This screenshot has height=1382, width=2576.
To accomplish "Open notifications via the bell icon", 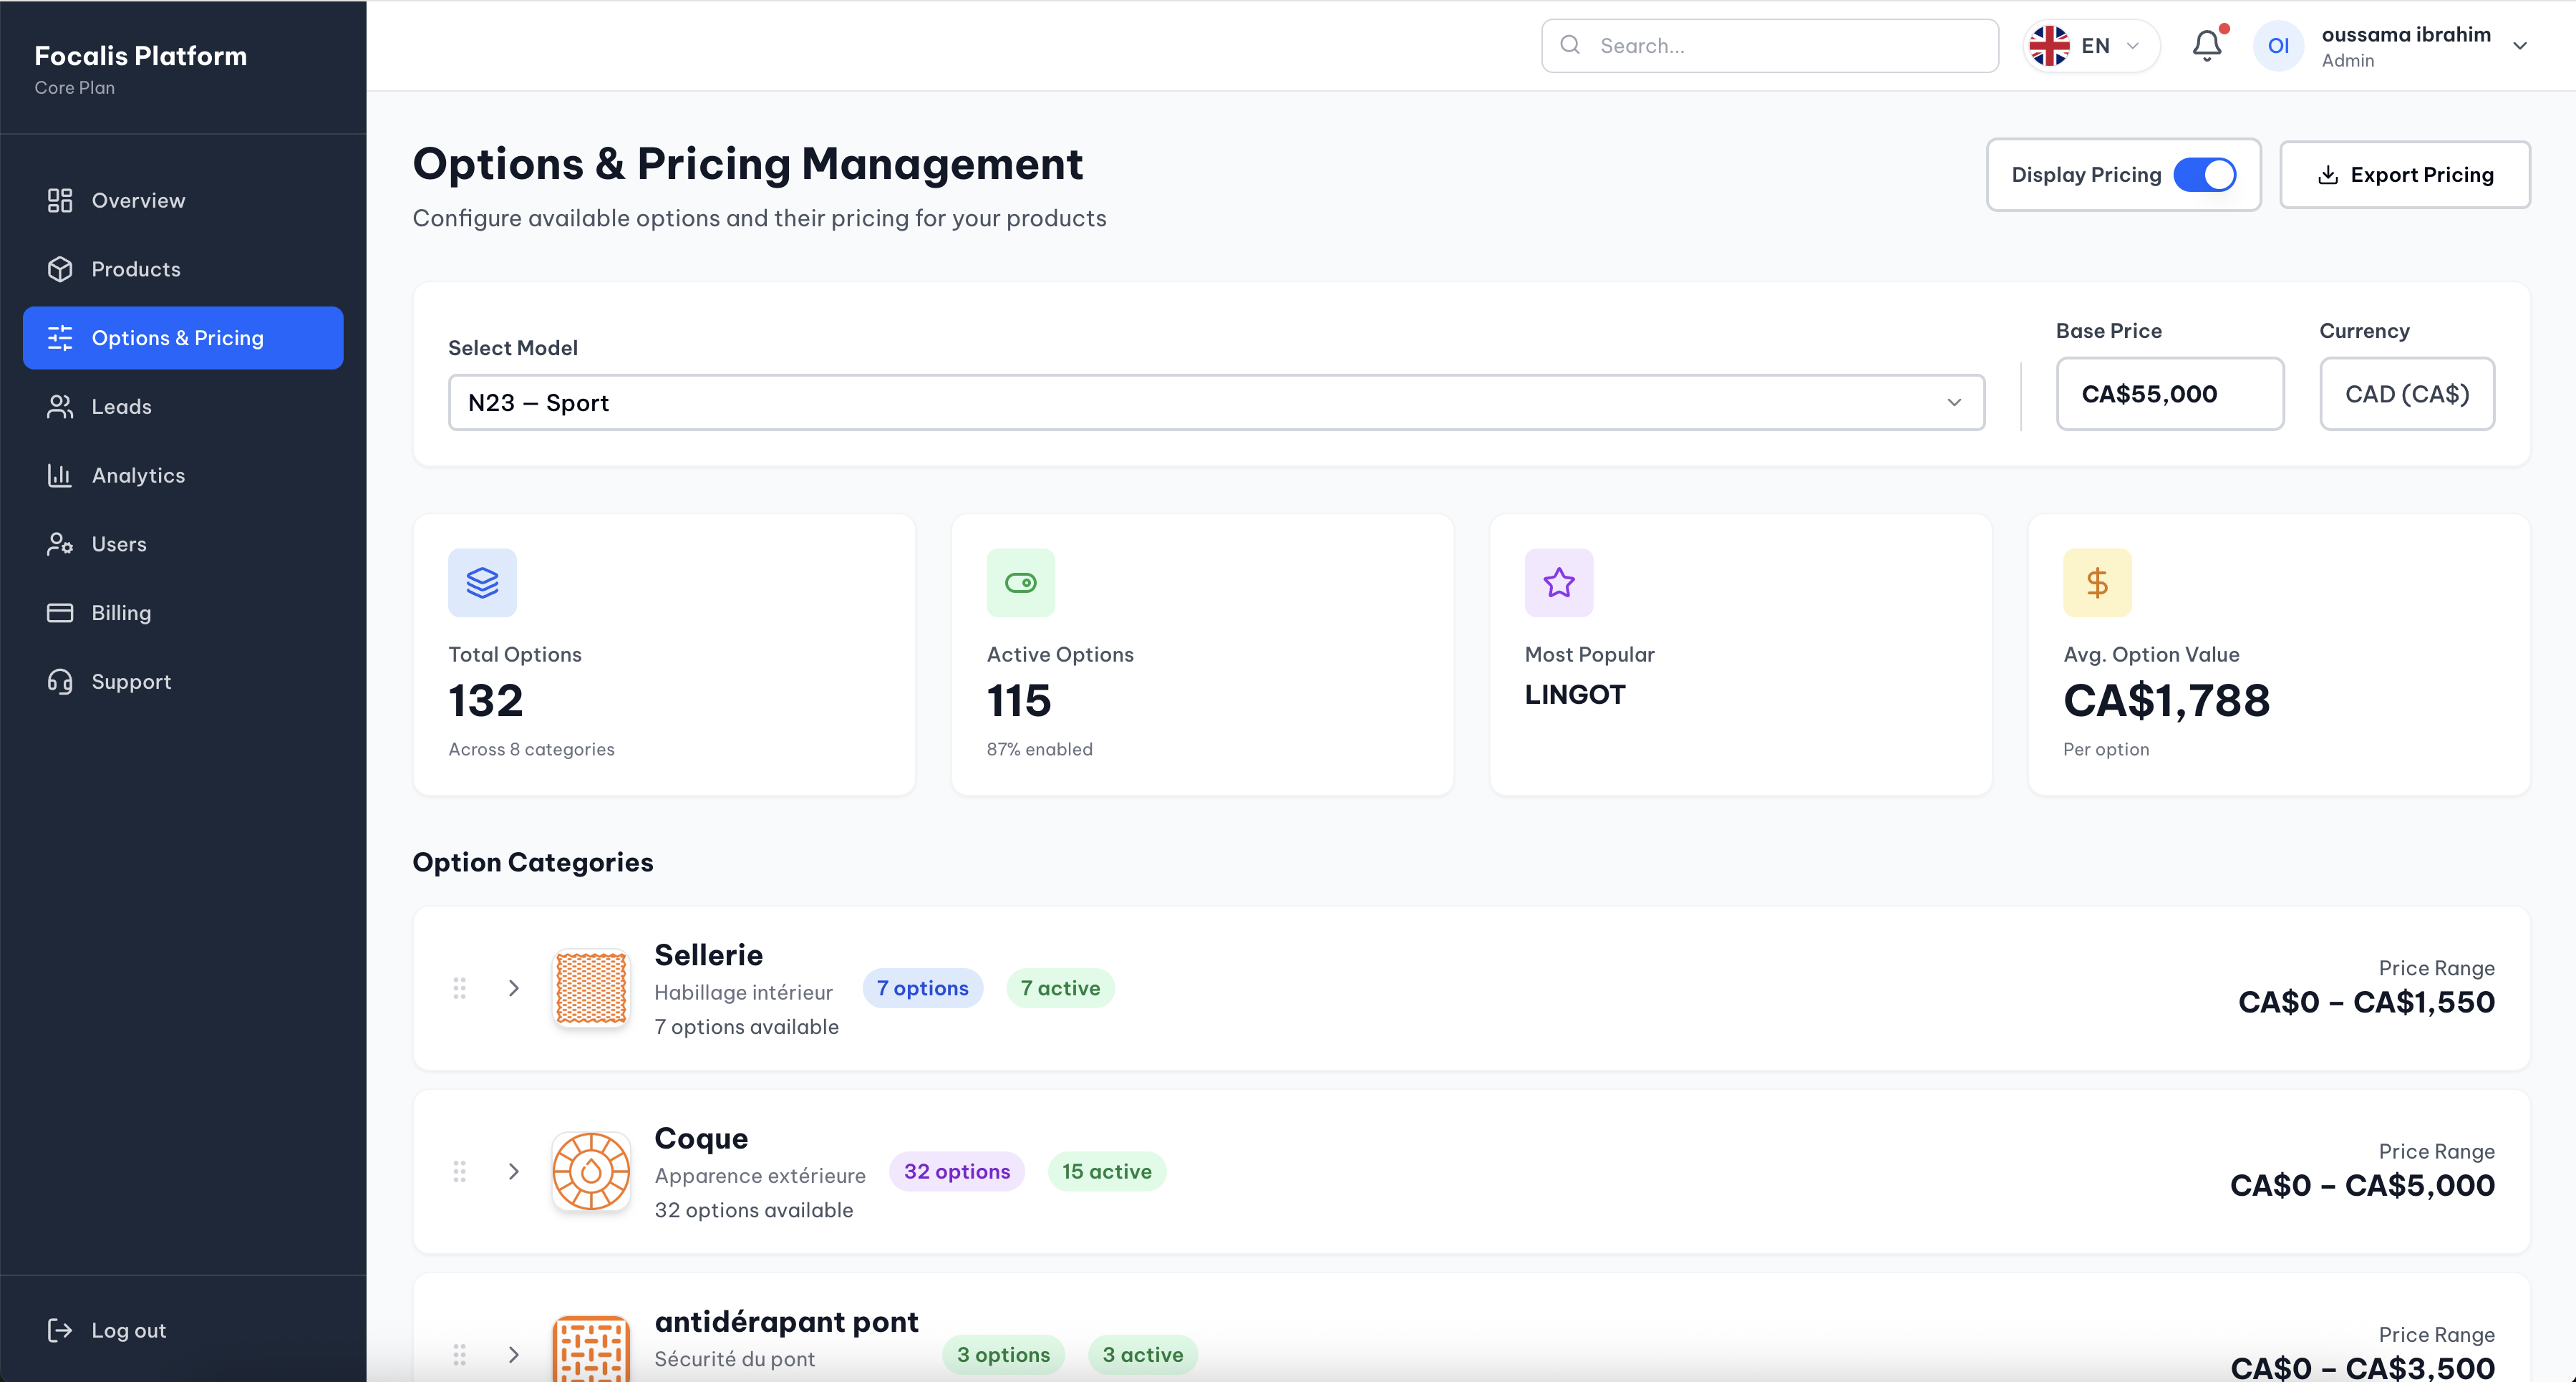I will [x=2207, y=45].
